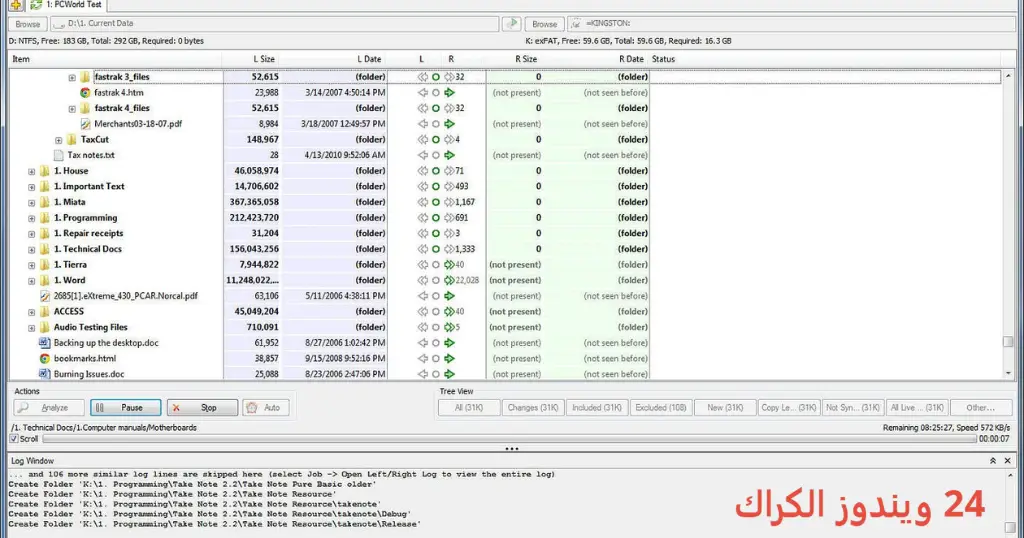The image size is (1024, 538).
Task: Click the green right arrow on bookmarks.html row
Action: click(449, 358)
